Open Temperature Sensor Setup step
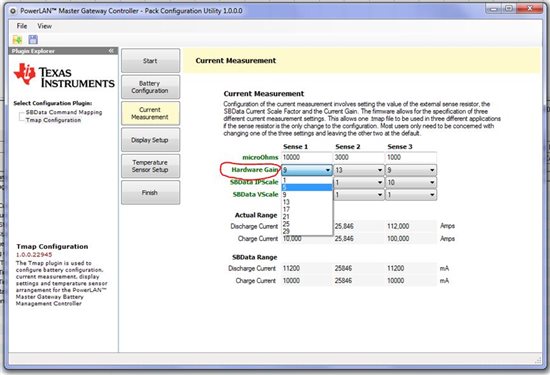 (150, 166)
